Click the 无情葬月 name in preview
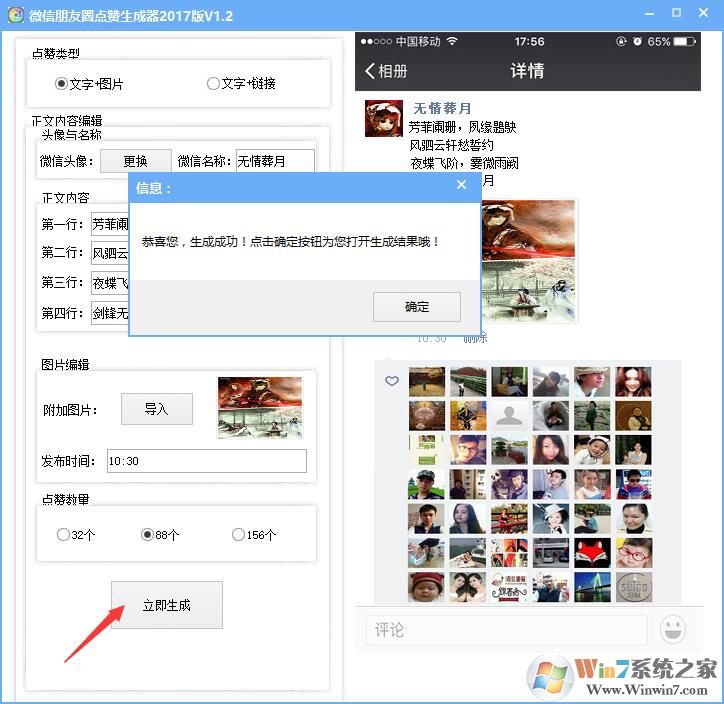Image resolution: width=724 pixels, height=704 pixels. click(442, 108)
